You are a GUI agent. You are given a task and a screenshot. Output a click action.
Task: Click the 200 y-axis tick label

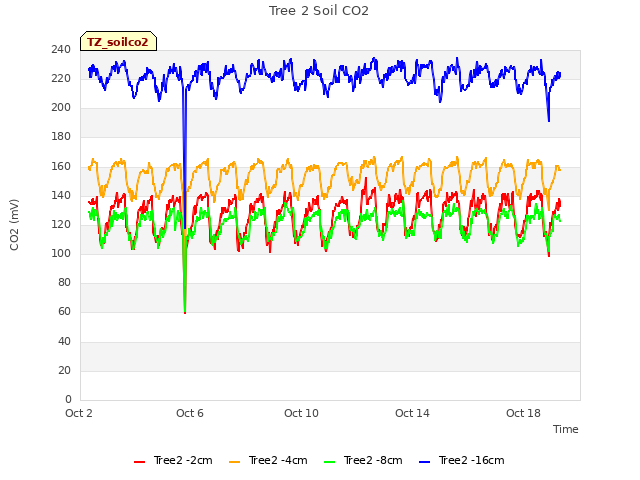pyautogui.click(x=61, y=108)
